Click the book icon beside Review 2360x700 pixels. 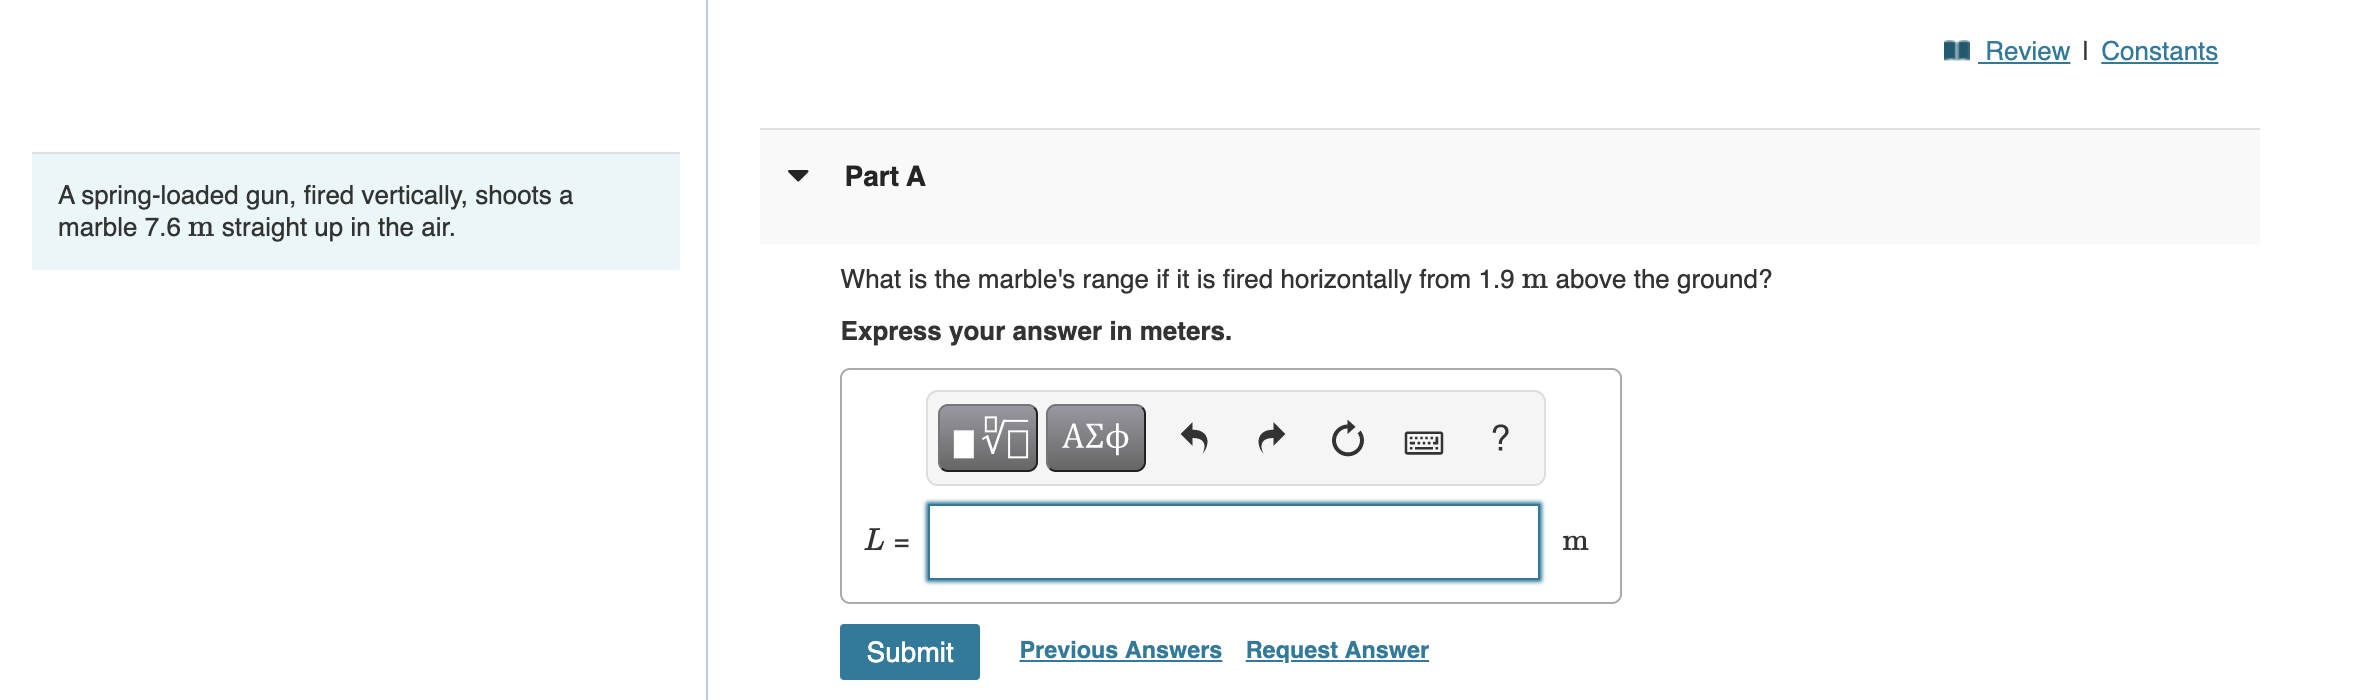pos(1956,51)
